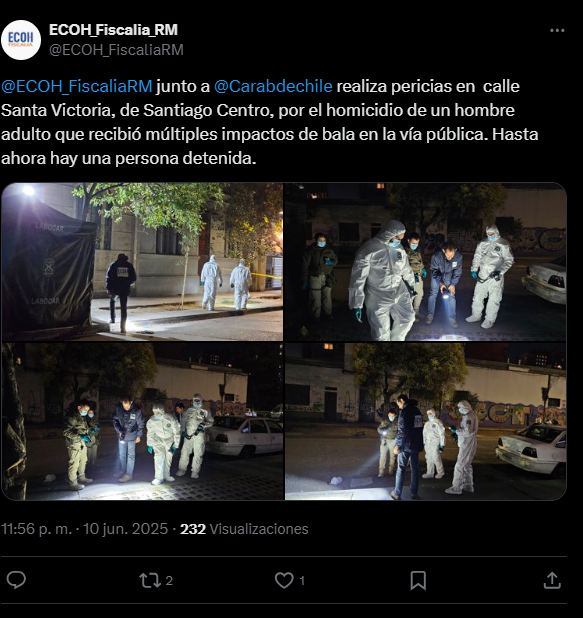Click the repost arrows icon
This screenshot has width=583, height=618.
(x=150, y=580)
